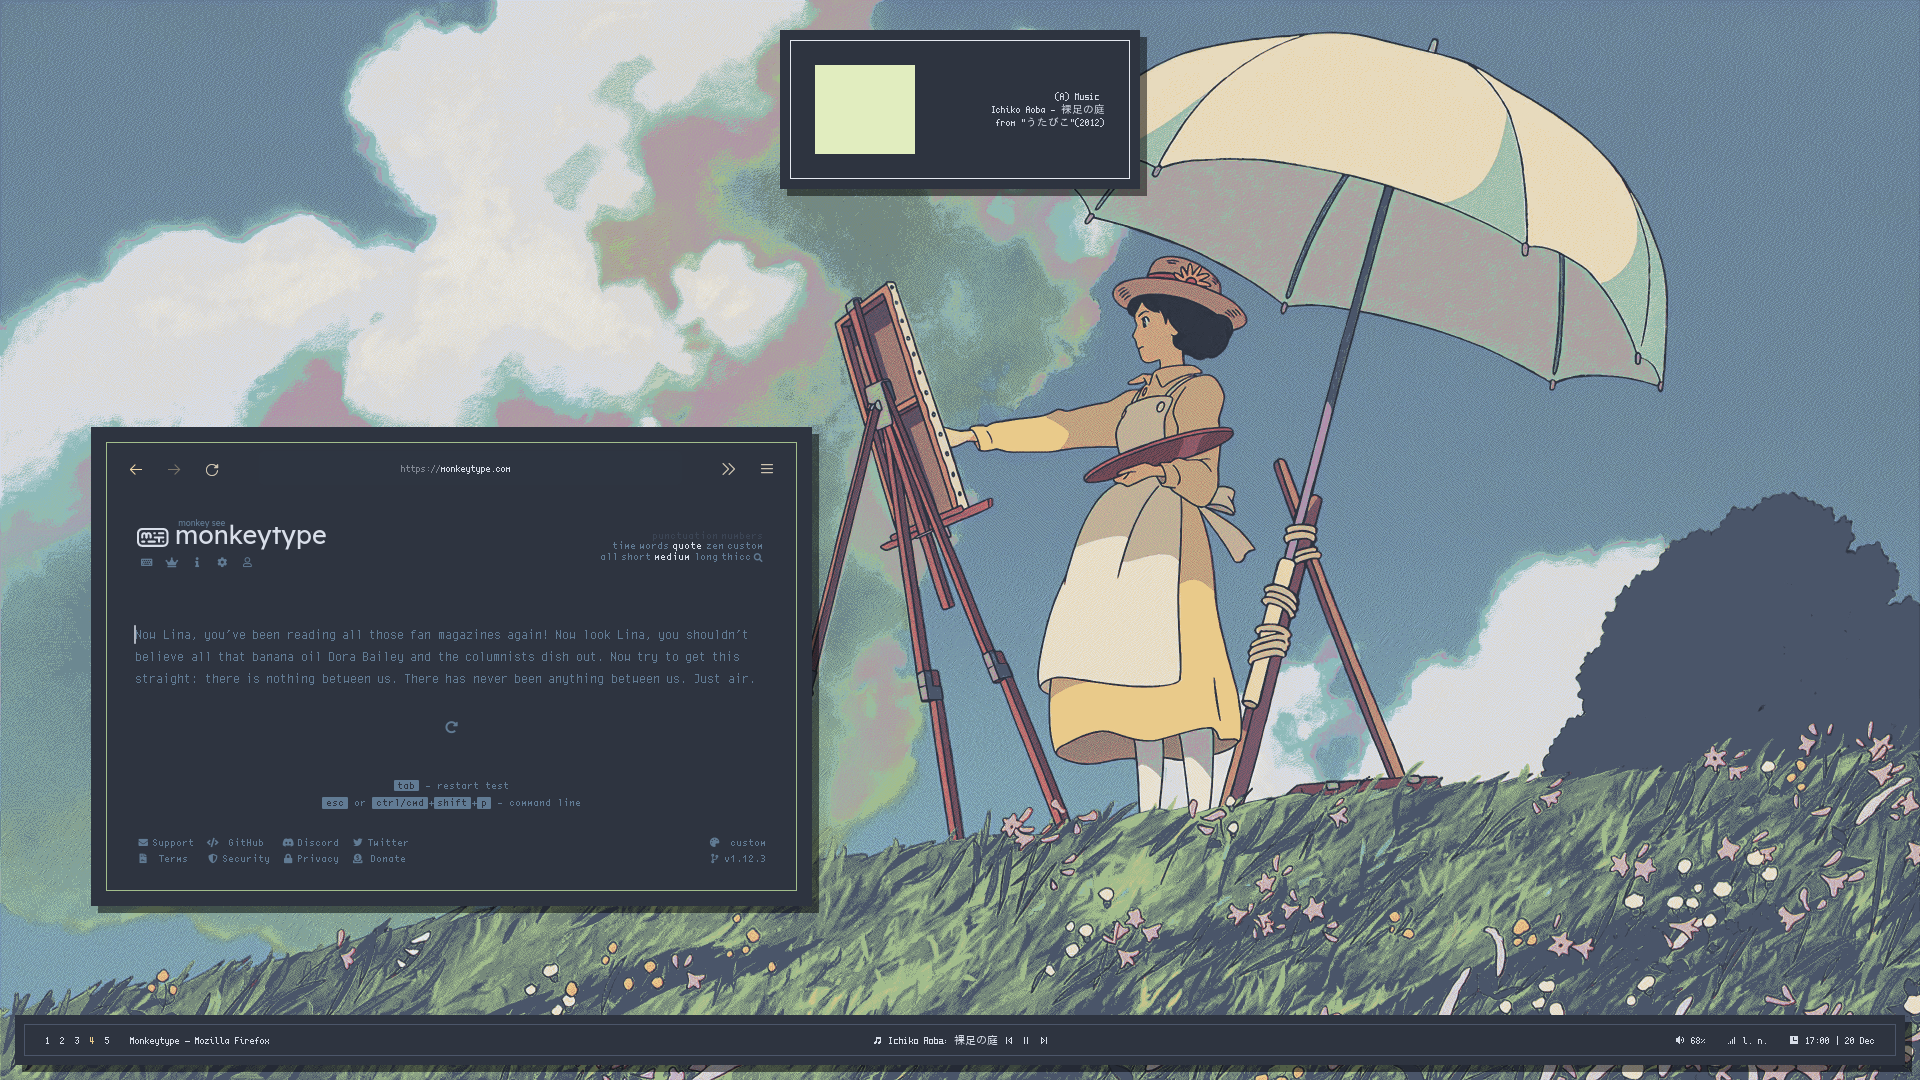The height and width of the screenshot is (1080, 1920).
Task: Click the about info icon
Action: [x=197, y=563]
